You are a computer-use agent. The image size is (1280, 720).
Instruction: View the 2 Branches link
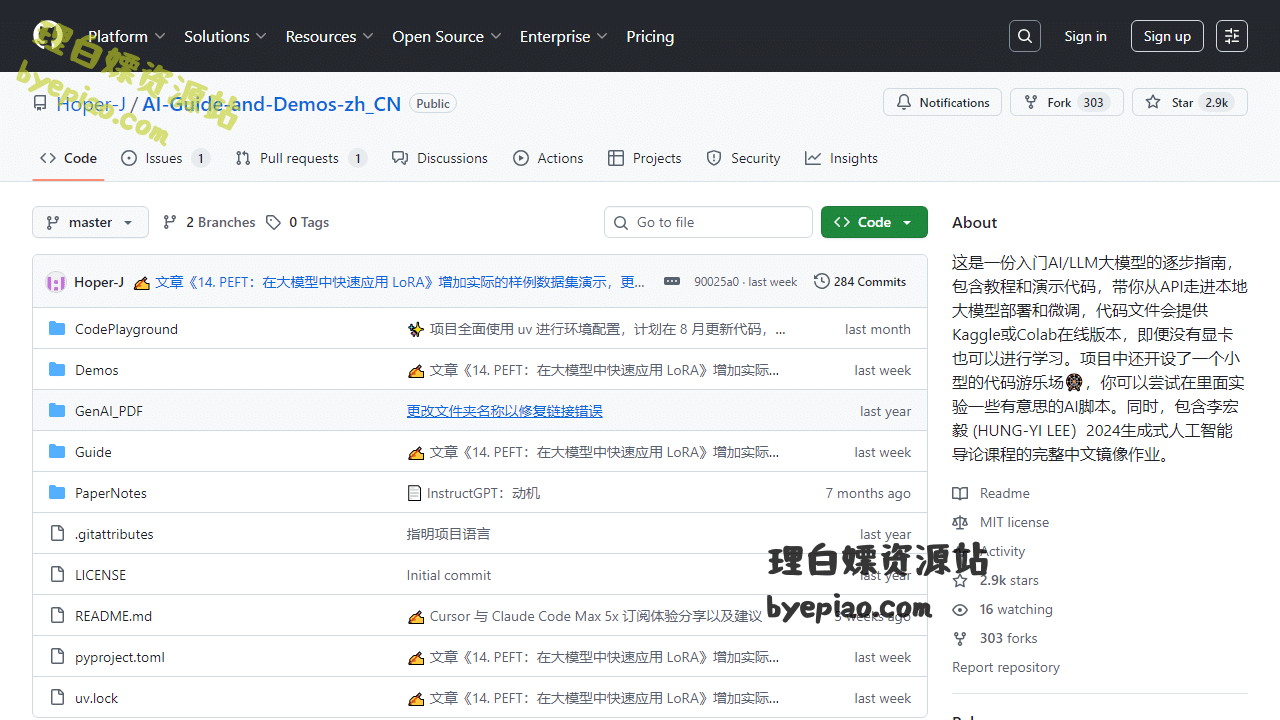click(x=209, y=222)
